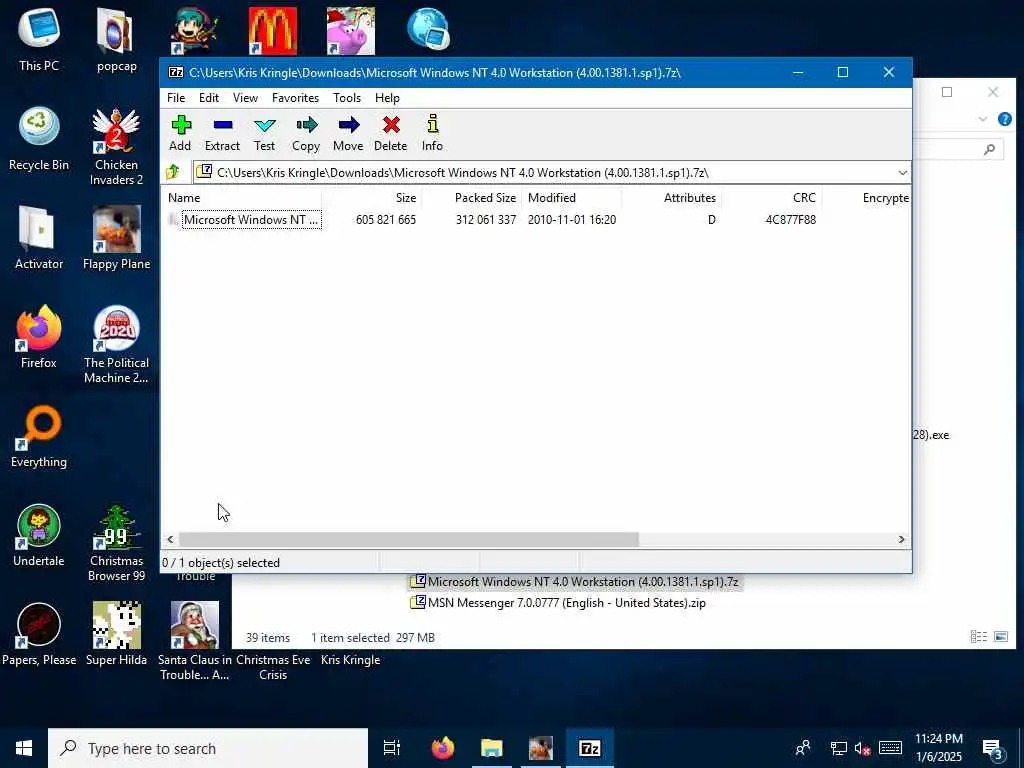Click the Extract toolbar icon
This screenshot has width=1024, height=768.
(x=222, y=133)
